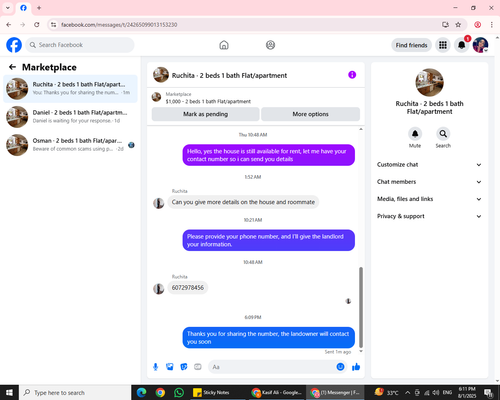The width and height of the screenshot is (500, 400).
Task: Select the 'Thanks you for sharing' blue message
Action: pyautogui.click(x=269, y=337)
